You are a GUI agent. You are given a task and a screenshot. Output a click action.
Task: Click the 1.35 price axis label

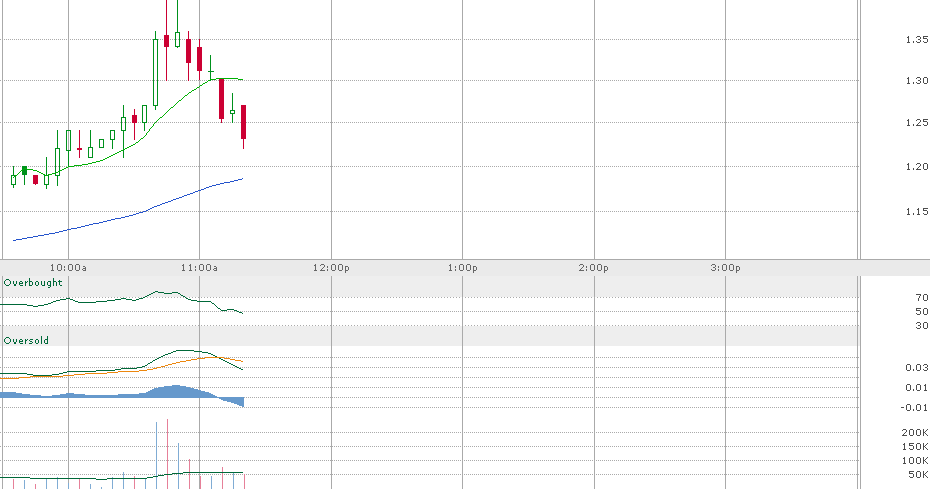tap(917, 40)
